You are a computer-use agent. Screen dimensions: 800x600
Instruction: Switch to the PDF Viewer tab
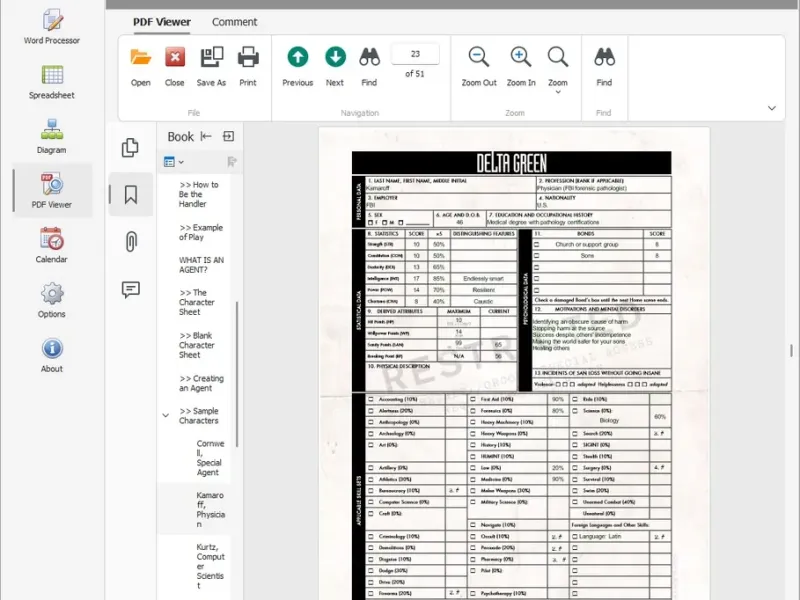(x=162, y=22)
